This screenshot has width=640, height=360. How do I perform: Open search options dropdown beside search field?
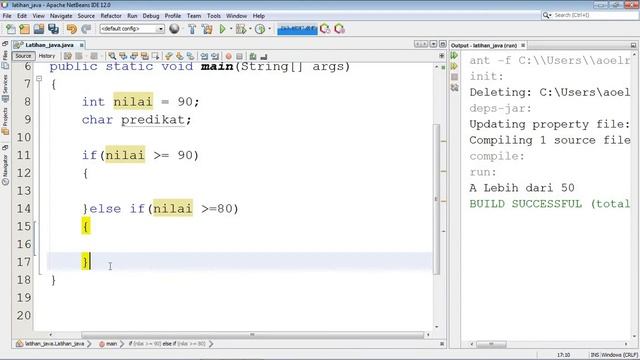click(x=547, y=15)
